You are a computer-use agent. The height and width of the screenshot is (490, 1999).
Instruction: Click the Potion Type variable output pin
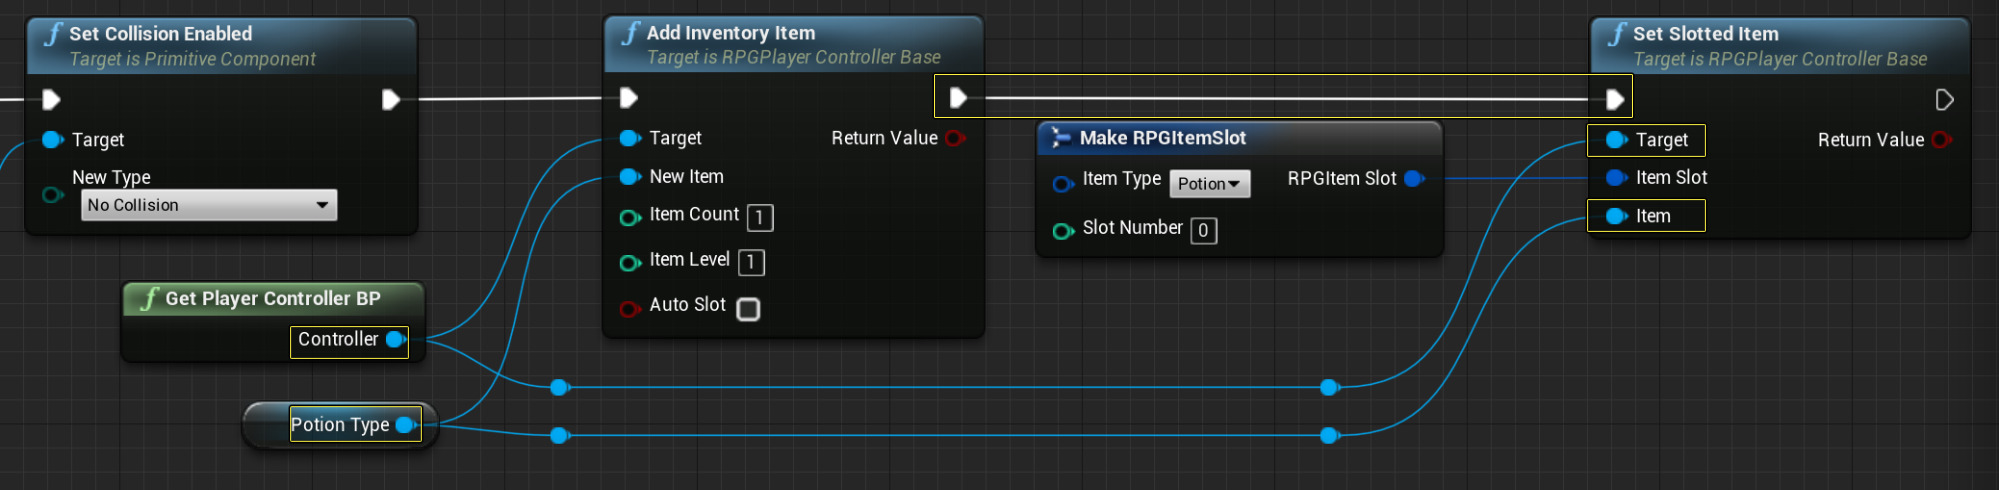(x=405, y=425)
